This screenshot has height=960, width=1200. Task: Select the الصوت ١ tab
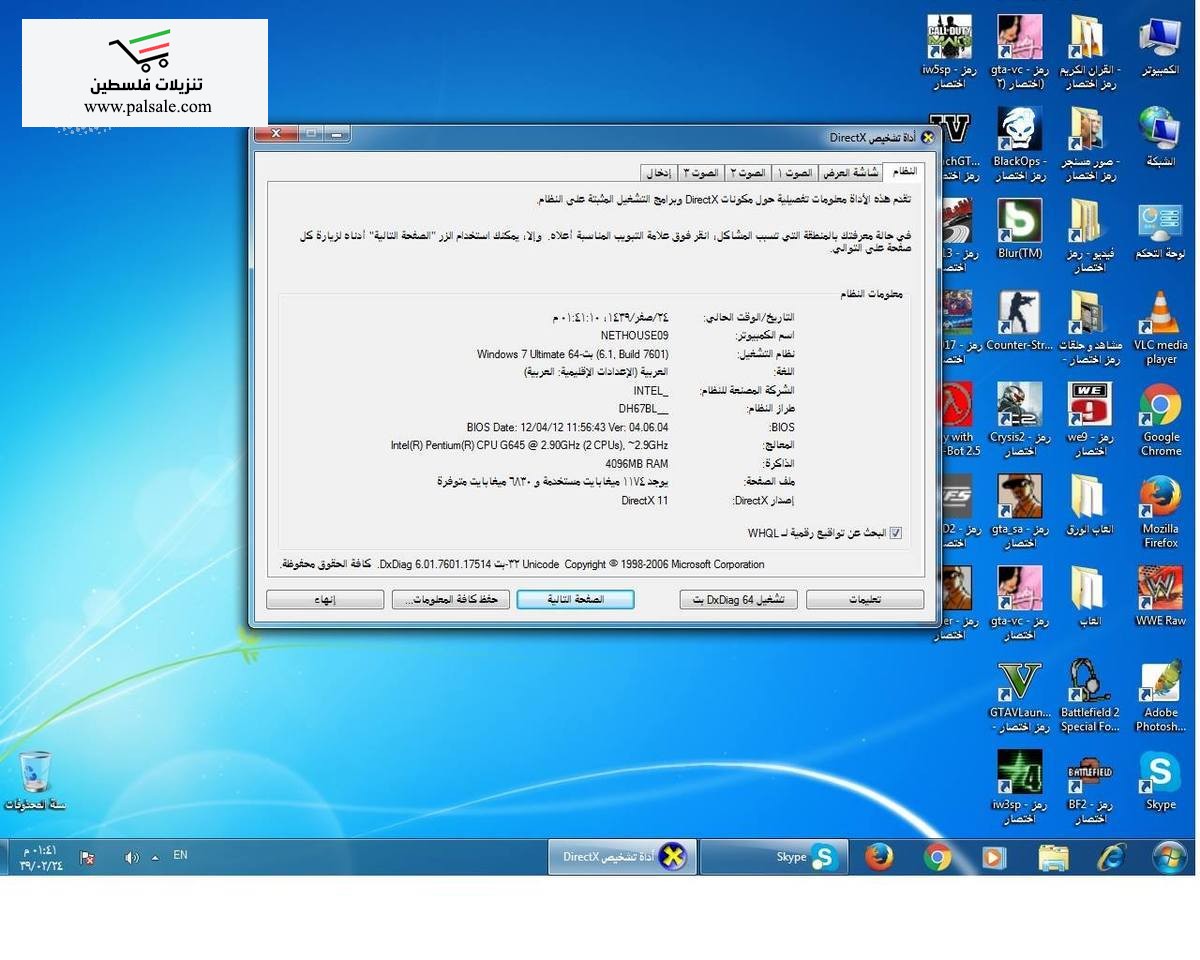[x=795, y=173]
